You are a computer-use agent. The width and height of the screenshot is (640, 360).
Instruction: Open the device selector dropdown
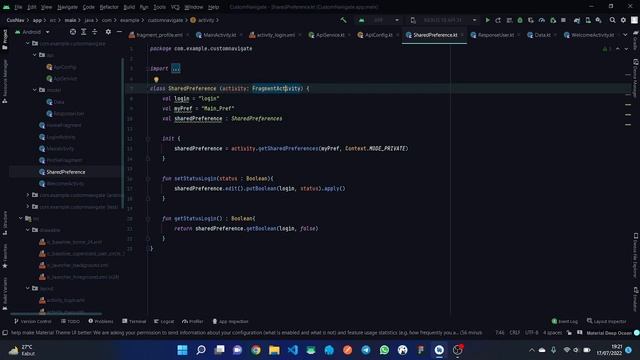pos(443,20)
